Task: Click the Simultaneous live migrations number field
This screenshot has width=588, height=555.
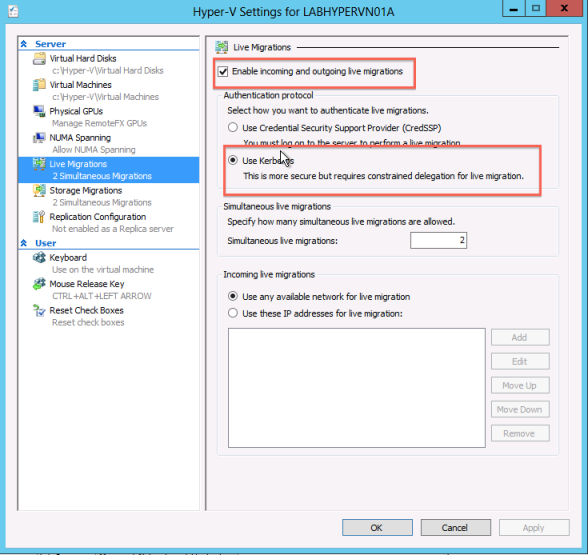Action: pos(438,240)
